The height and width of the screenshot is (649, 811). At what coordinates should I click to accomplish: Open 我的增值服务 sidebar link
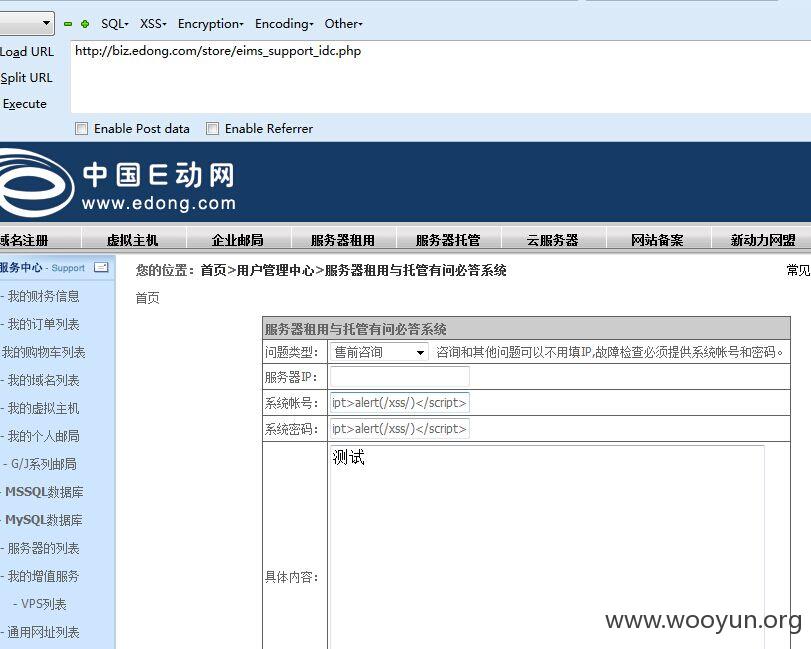[x=43, y=576]
